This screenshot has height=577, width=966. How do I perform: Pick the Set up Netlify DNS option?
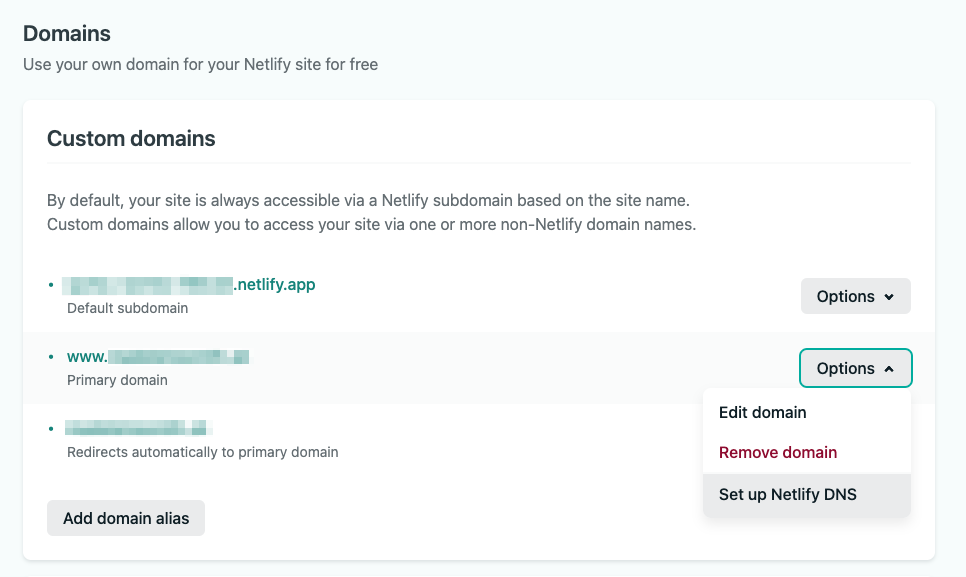[x=787, y=494]
